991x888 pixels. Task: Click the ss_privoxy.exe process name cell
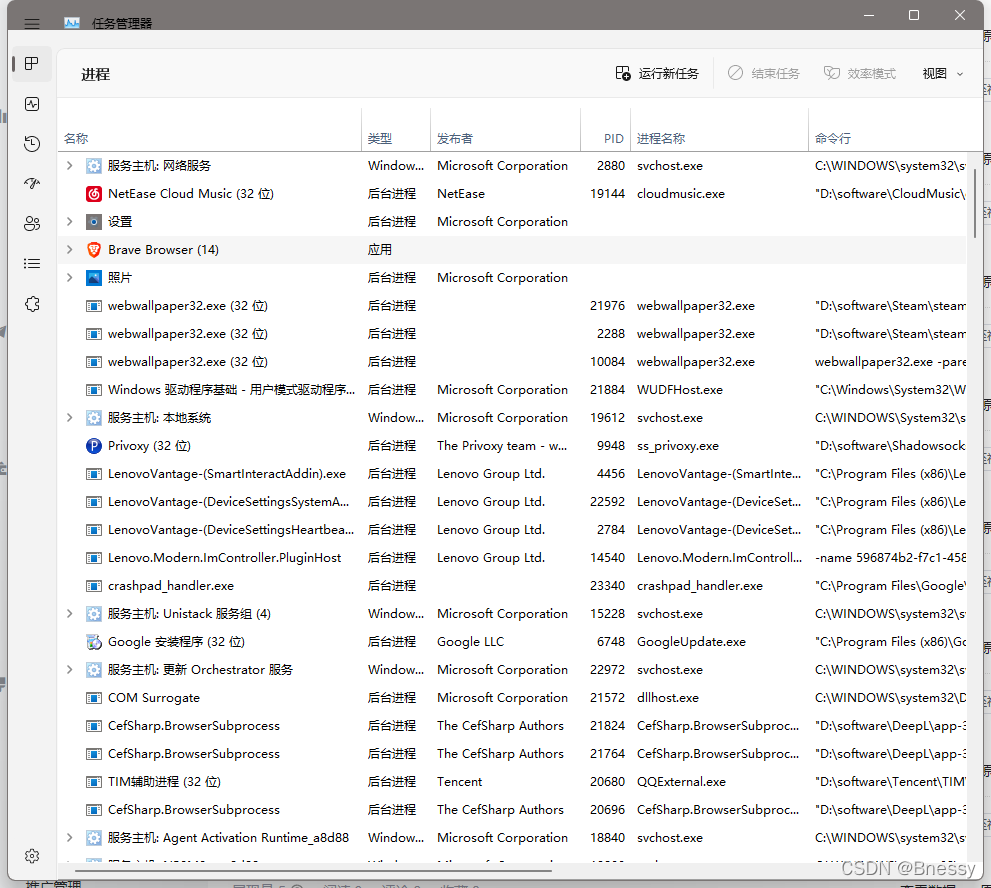tap(678, 446)
